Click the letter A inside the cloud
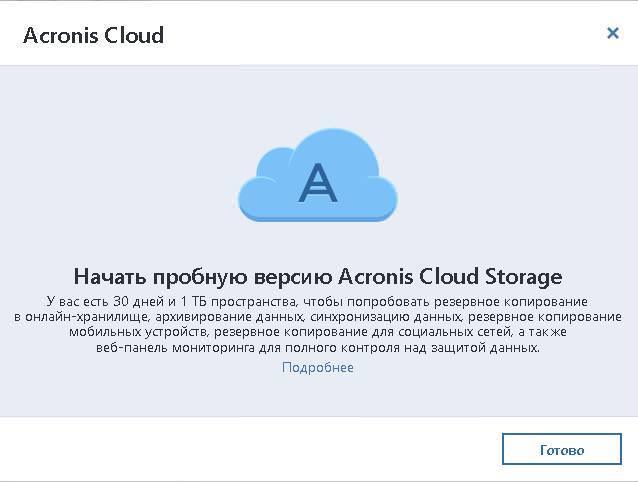This screenshot has width=638, height=482. (x=318, y=183)
